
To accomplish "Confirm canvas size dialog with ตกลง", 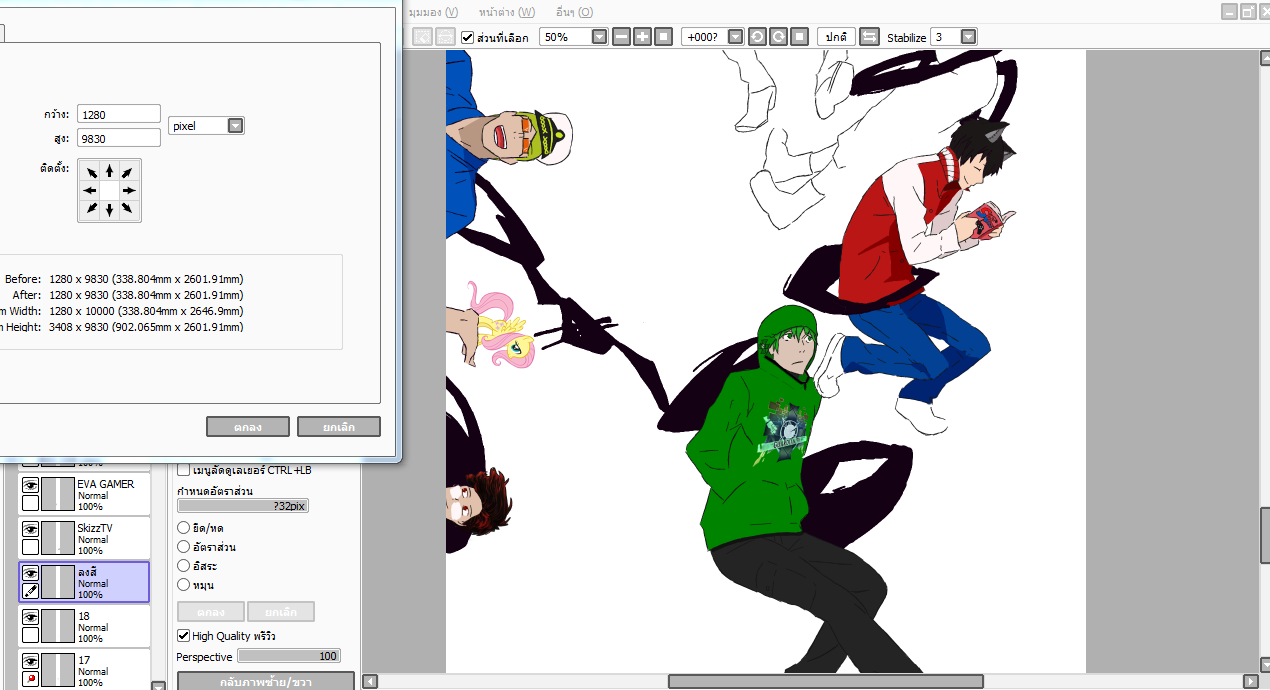I will [x=248, y=427].
